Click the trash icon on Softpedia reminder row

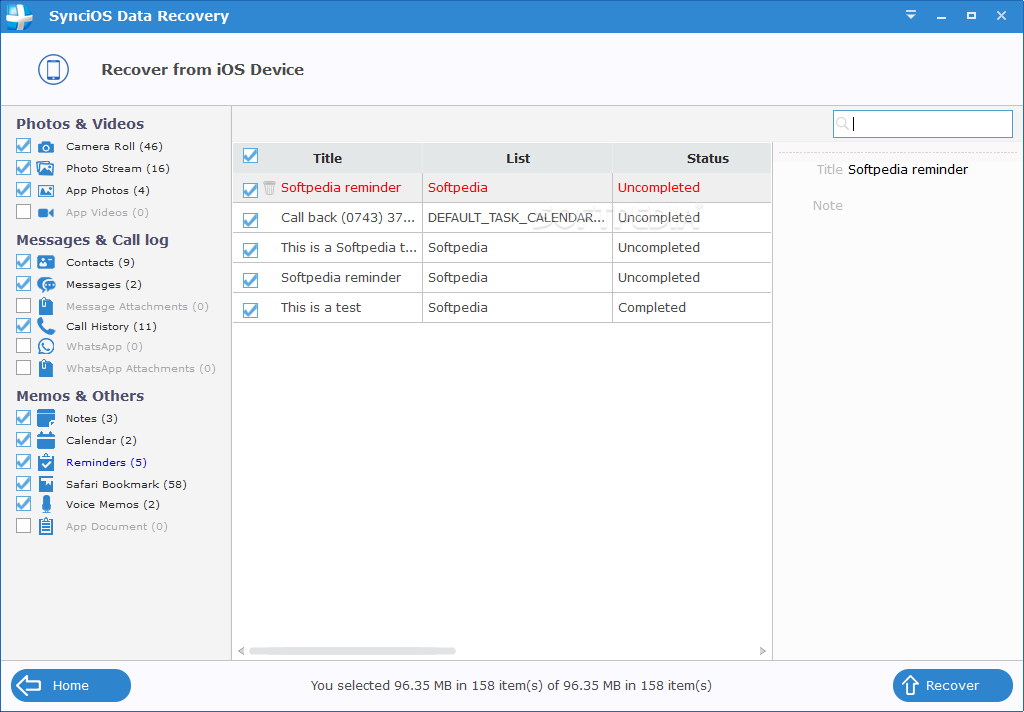tap(269, 188)
